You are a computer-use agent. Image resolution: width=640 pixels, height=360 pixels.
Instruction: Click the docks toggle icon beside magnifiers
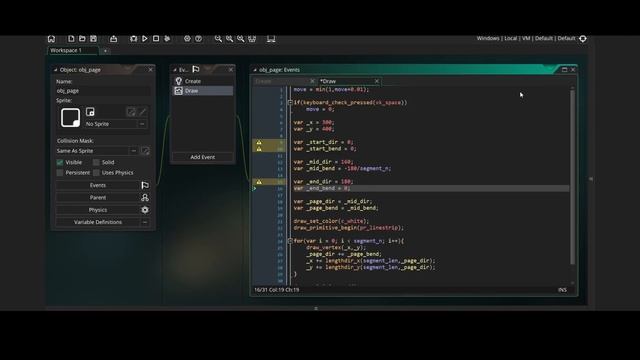252,38
